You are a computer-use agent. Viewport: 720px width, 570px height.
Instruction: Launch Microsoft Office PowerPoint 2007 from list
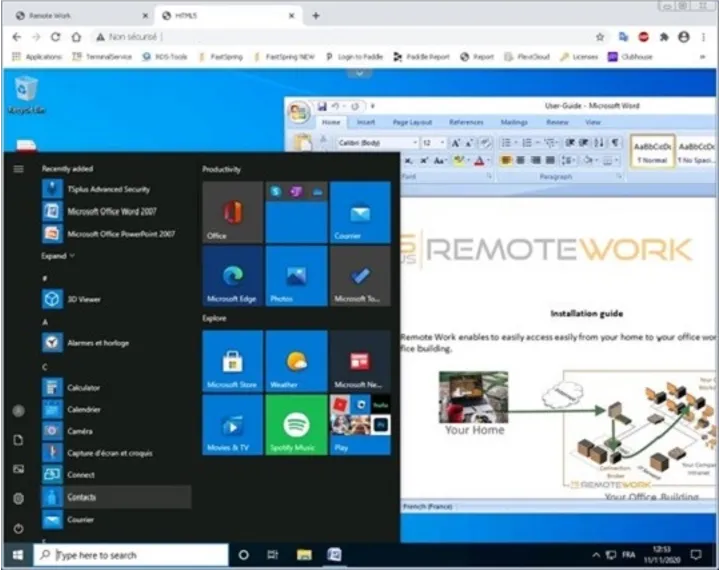[116, 234]
